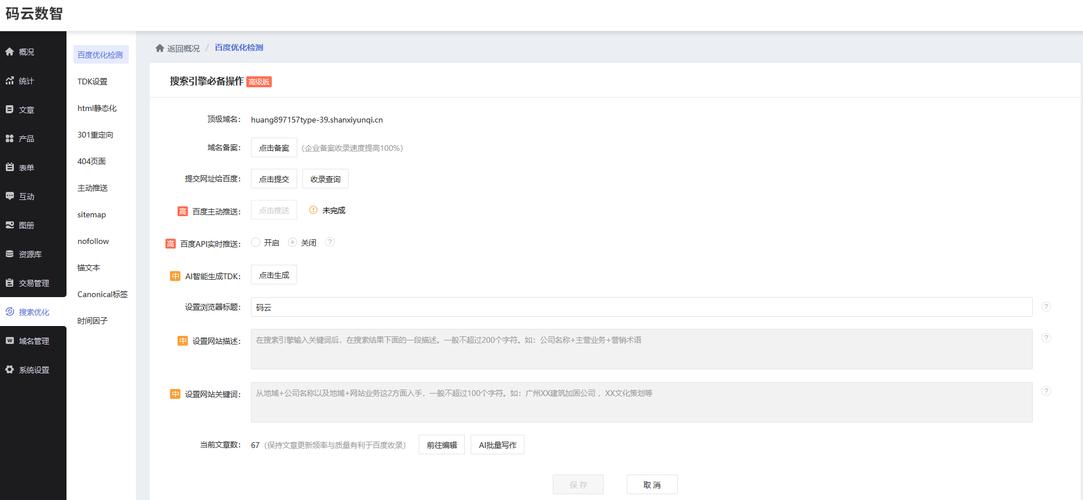Open 301重定向 in the submenu
Screen dimensions: 1083x500
tap(95, 135)
